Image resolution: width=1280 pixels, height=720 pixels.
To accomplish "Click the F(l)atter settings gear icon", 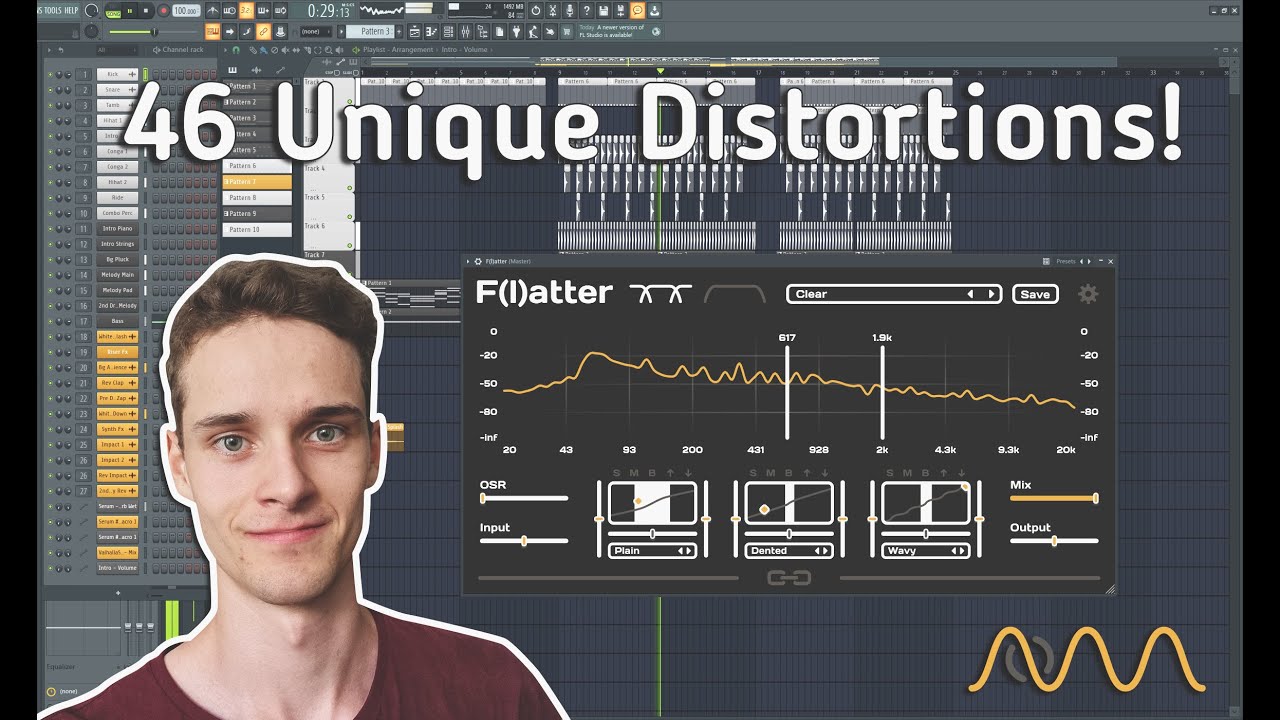I will click(1088, 294).
